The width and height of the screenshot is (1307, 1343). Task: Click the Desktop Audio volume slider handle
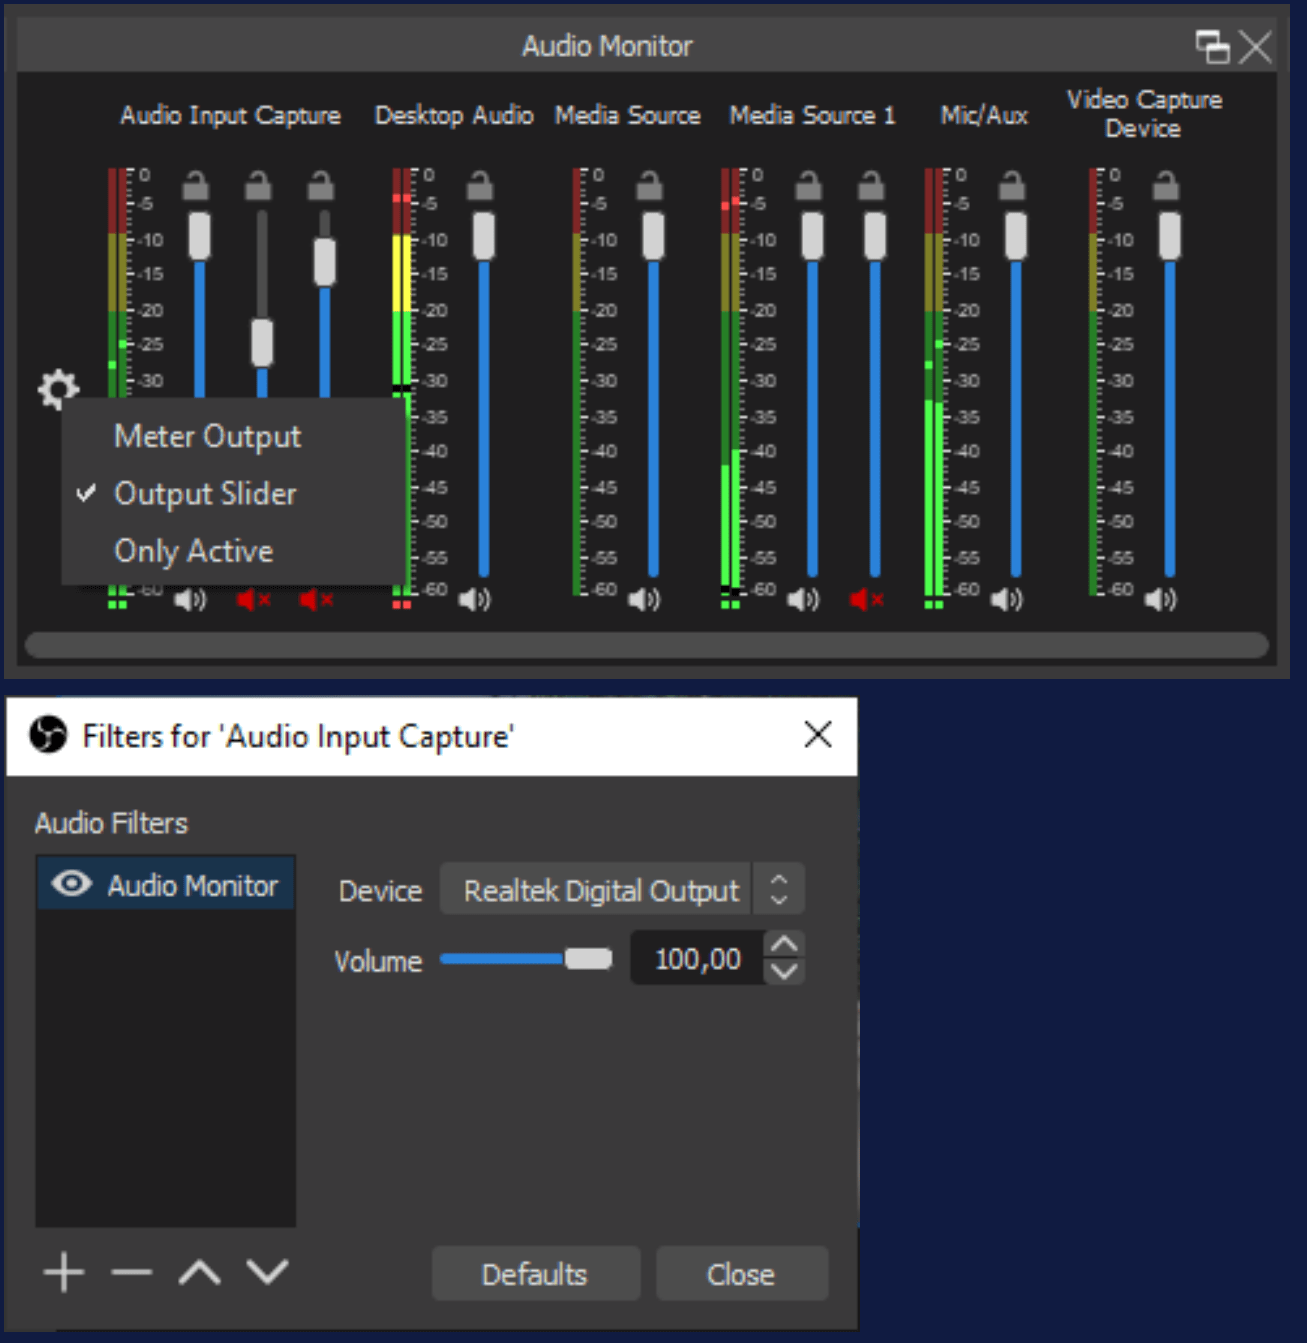484,236
